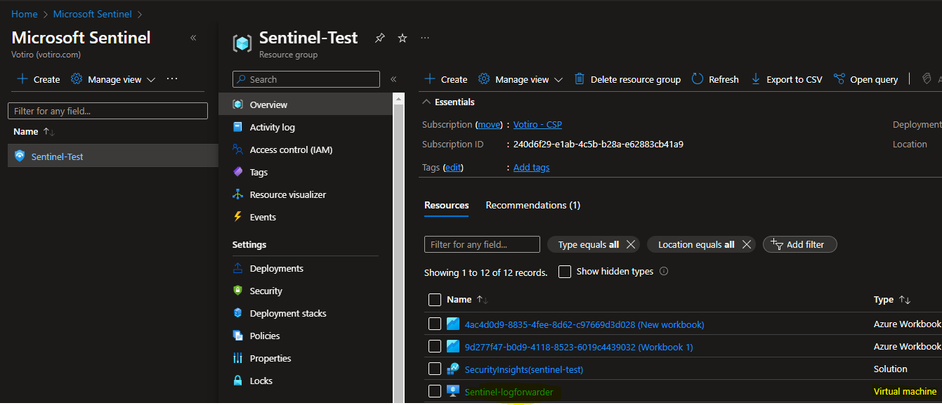Collapse the resource group menu pane

click(394, 79)
